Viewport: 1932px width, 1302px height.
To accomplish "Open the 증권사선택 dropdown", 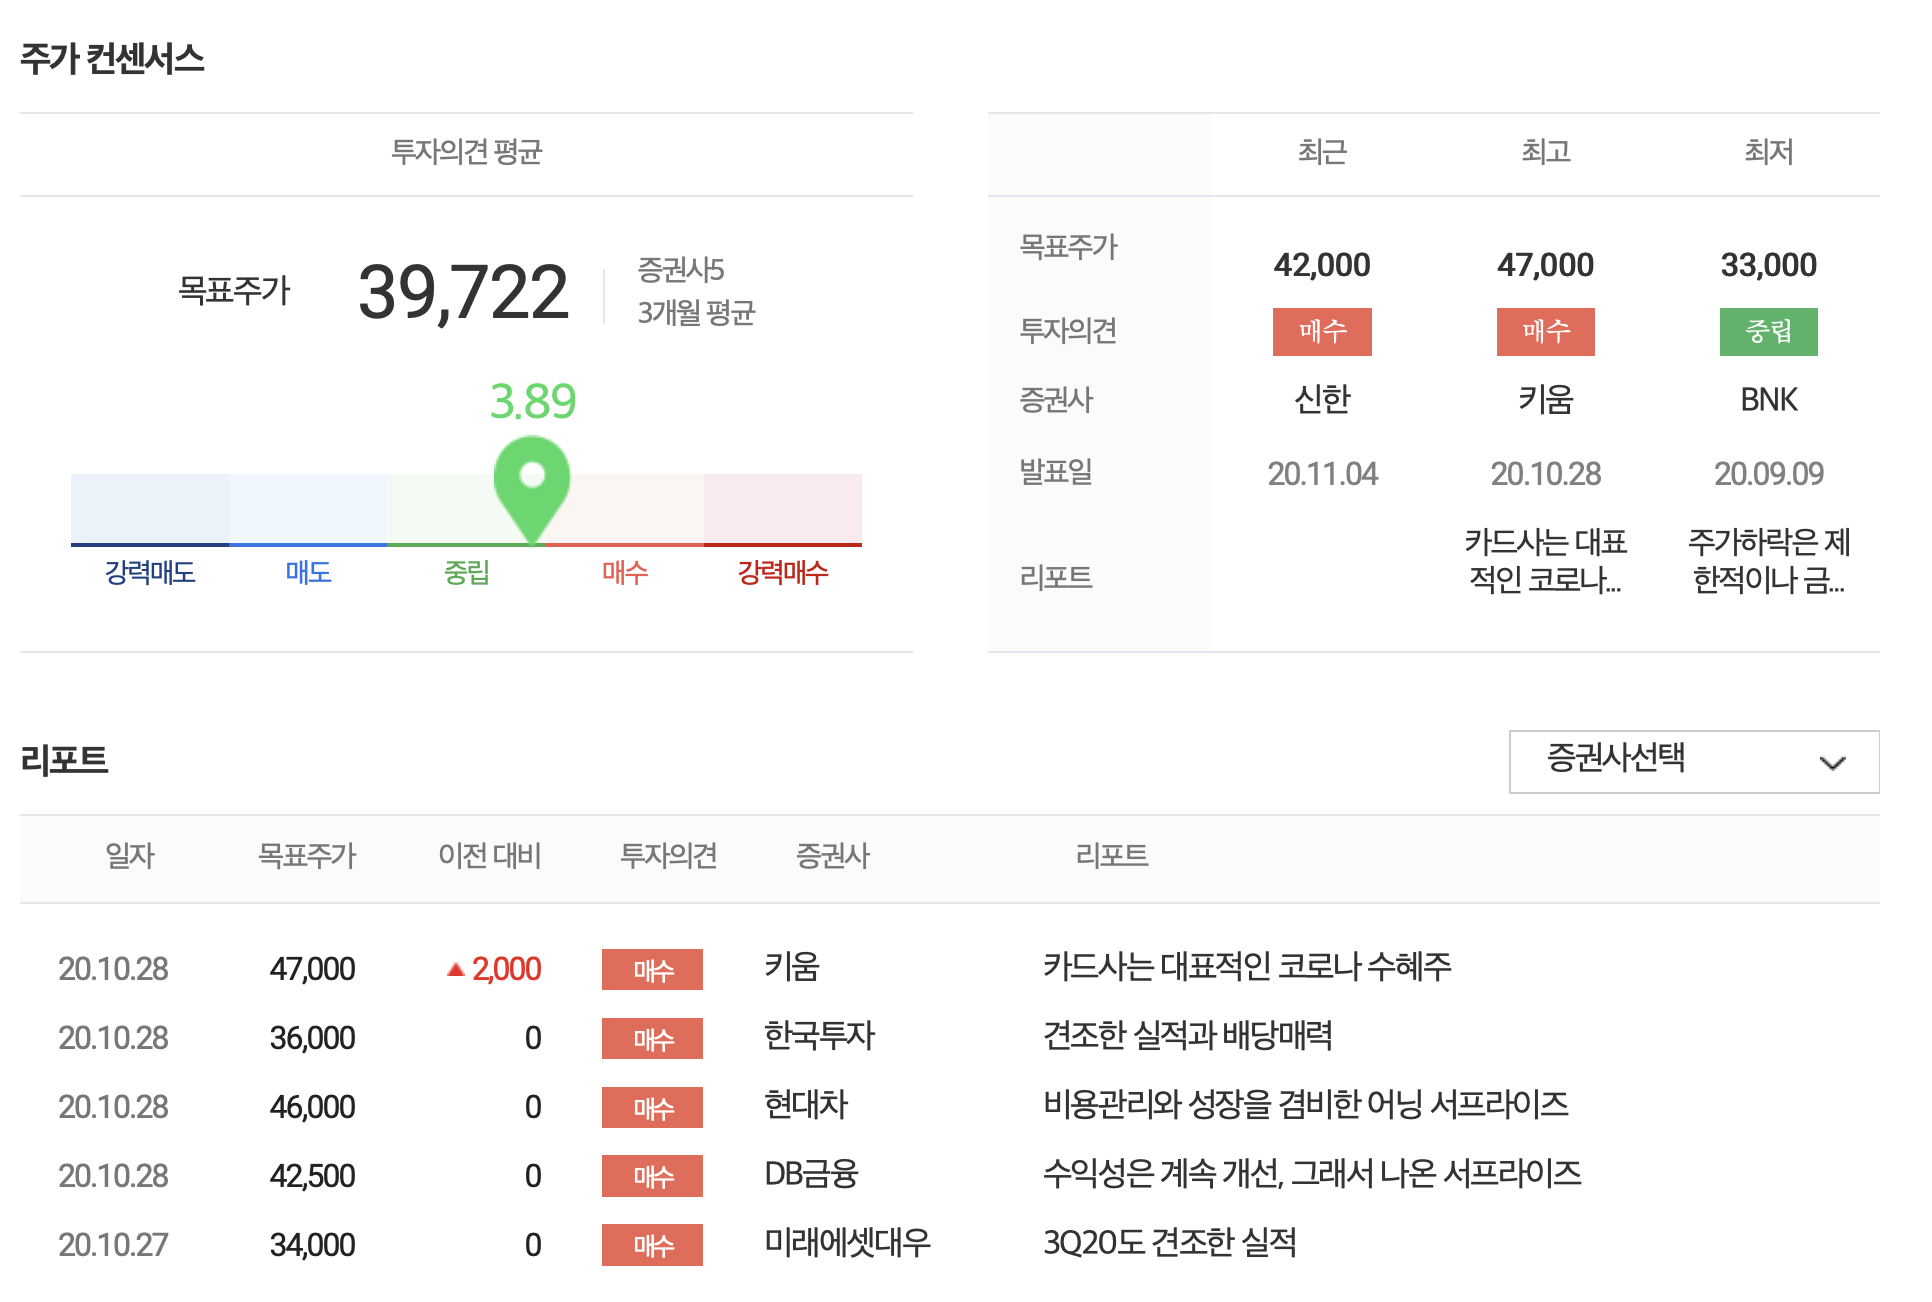I will [1692, 761].
